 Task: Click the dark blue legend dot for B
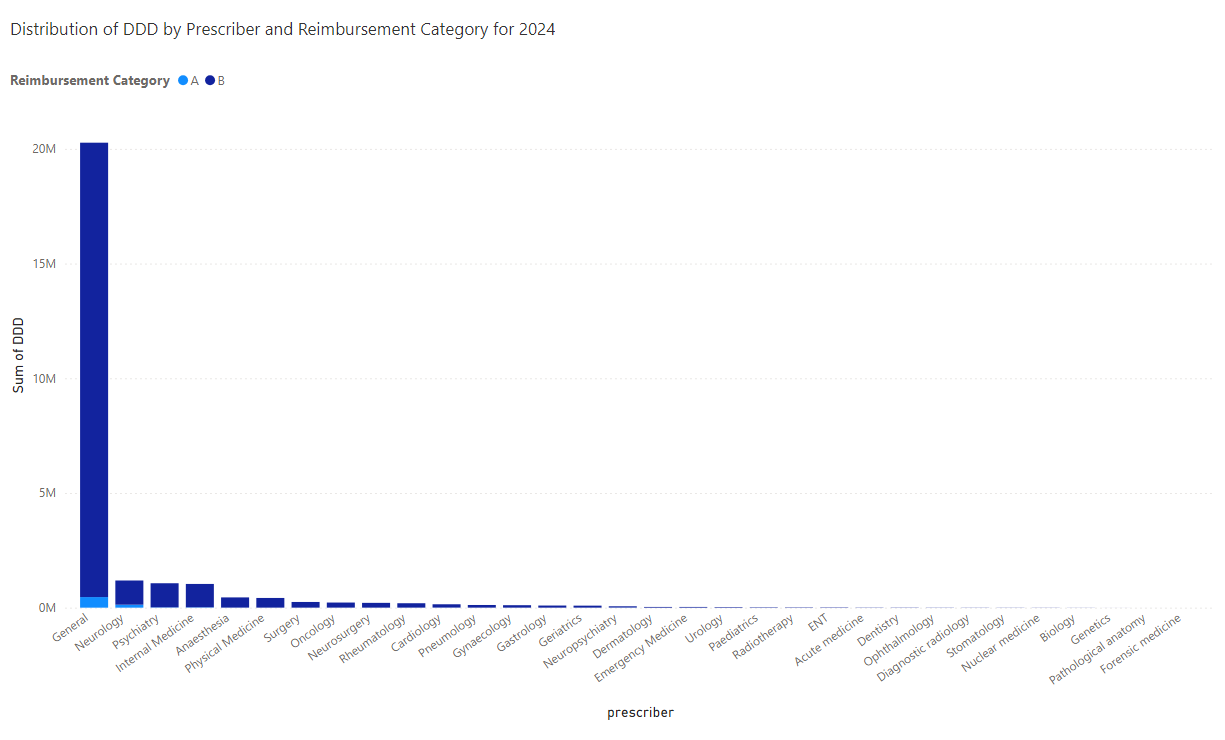click(x=210, y=81)
